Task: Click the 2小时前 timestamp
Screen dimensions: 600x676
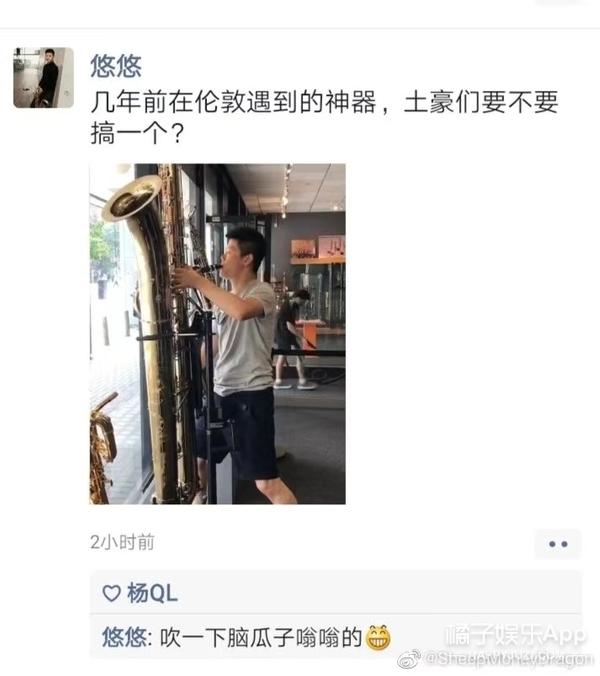Action: click(x=122, y=542)
